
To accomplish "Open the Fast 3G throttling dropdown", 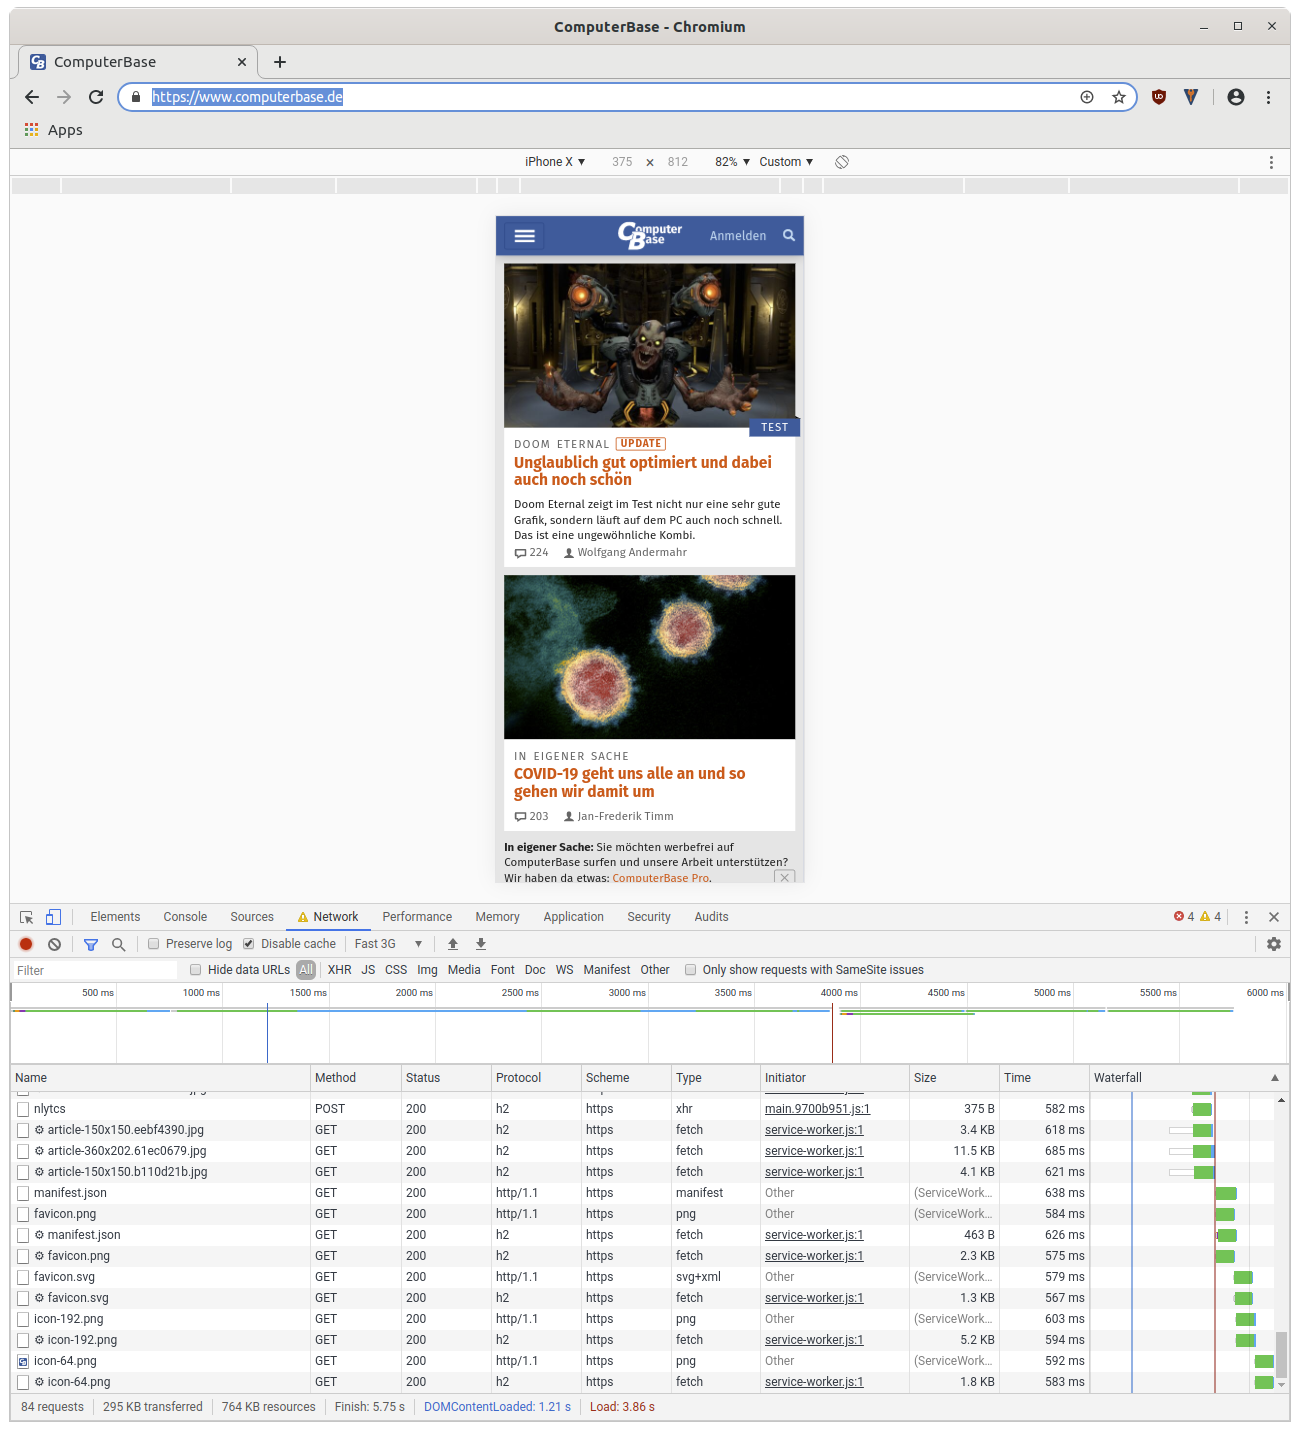I will (x=388, y=944).
